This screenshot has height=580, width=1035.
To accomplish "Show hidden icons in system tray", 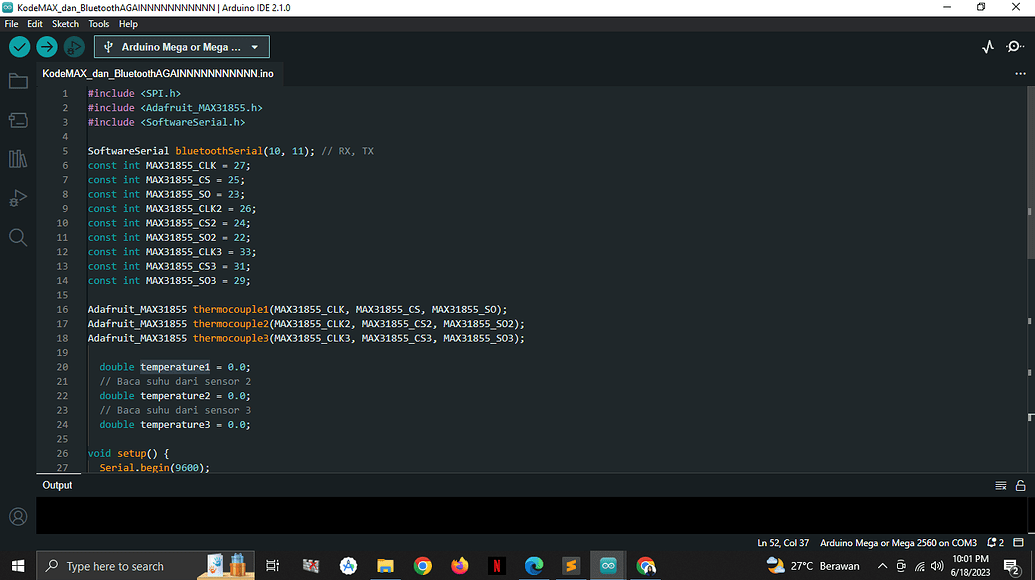I will click(884, 566).
